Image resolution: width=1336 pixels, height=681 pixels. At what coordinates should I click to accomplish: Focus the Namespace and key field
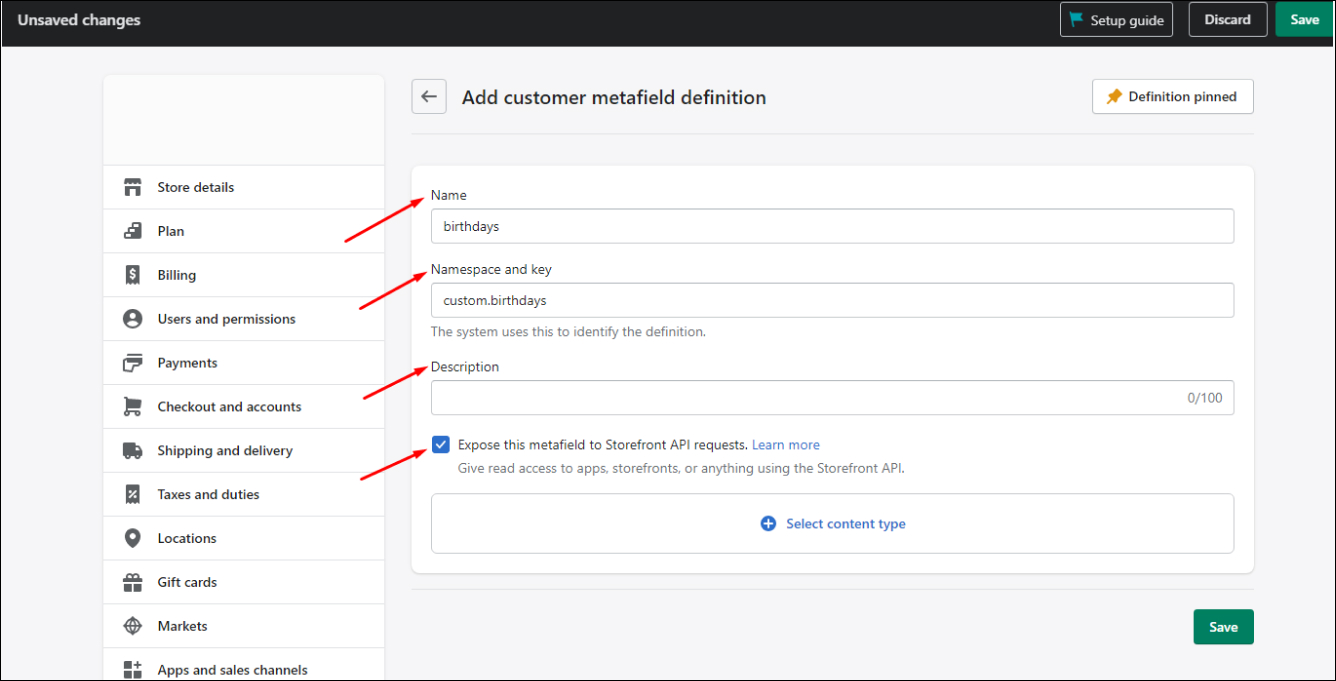832,300
